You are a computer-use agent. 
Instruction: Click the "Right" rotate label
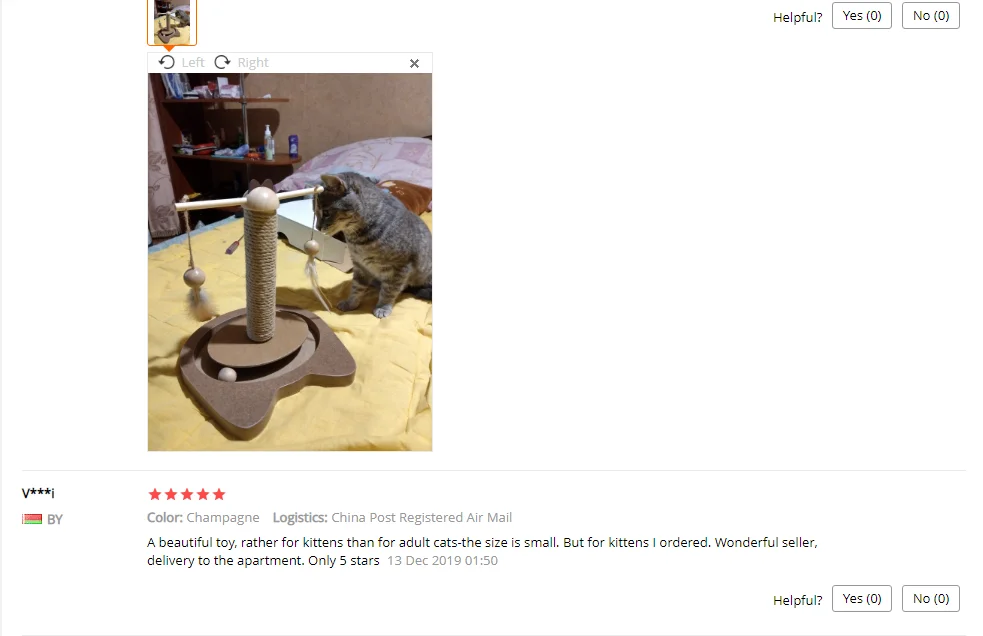(x=253, y=63)
